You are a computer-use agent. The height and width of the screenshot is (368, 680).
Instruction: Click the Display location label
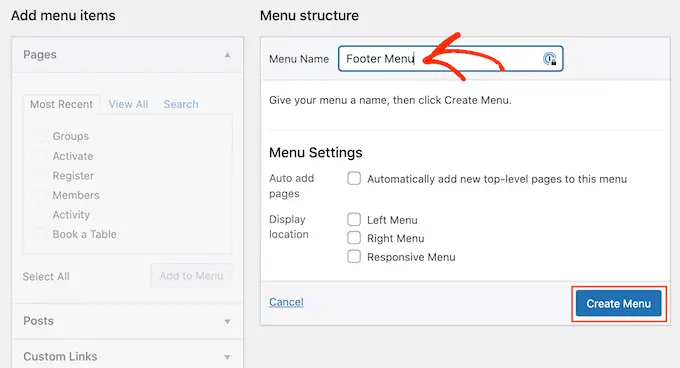pos(289,227)
